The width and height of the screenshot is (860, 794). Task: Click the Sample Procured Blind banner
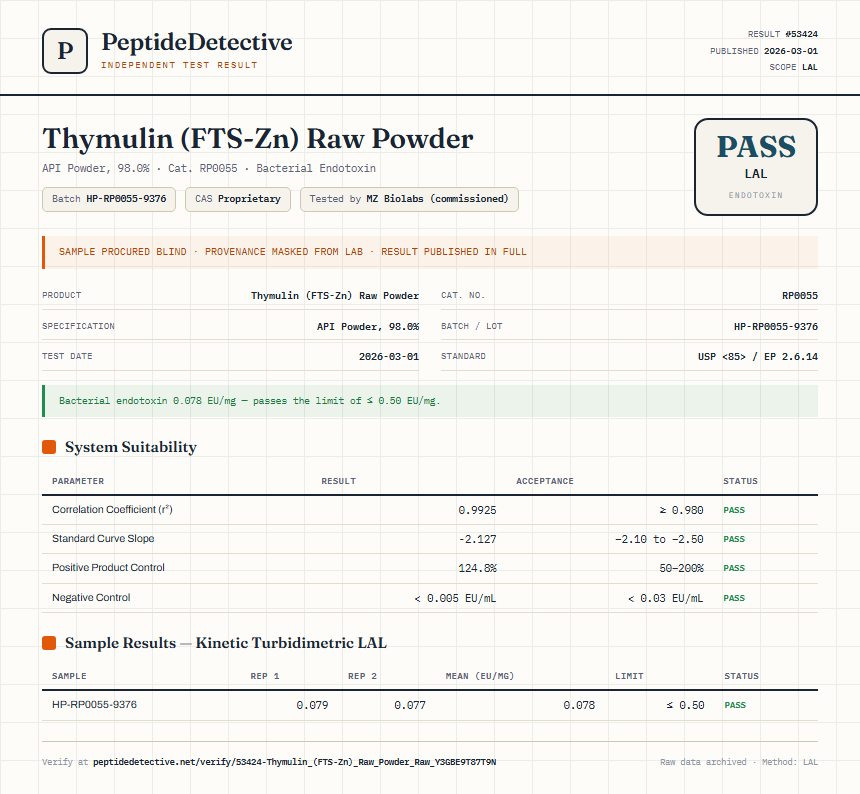(x=430, y=252)
